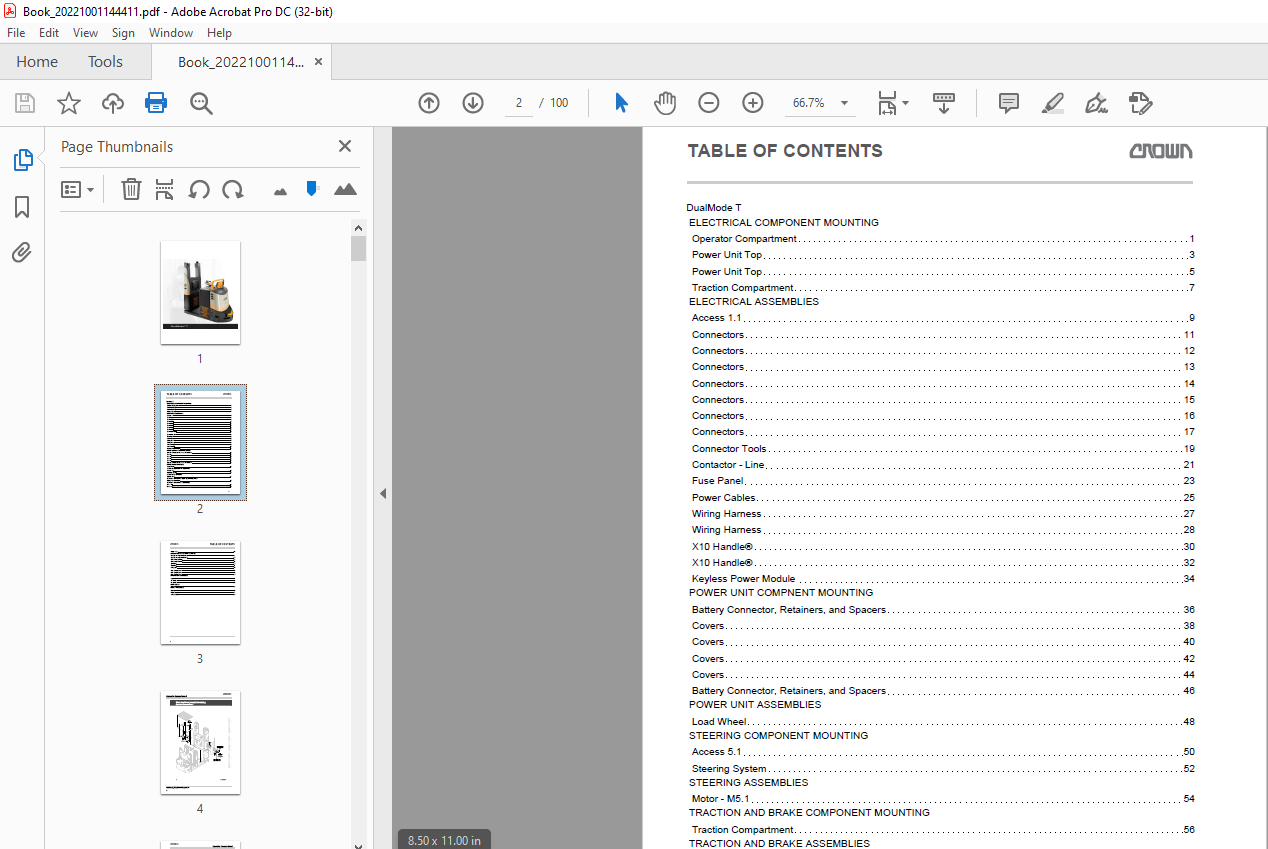Print the file with the printer icon

(x=156, y=103)
